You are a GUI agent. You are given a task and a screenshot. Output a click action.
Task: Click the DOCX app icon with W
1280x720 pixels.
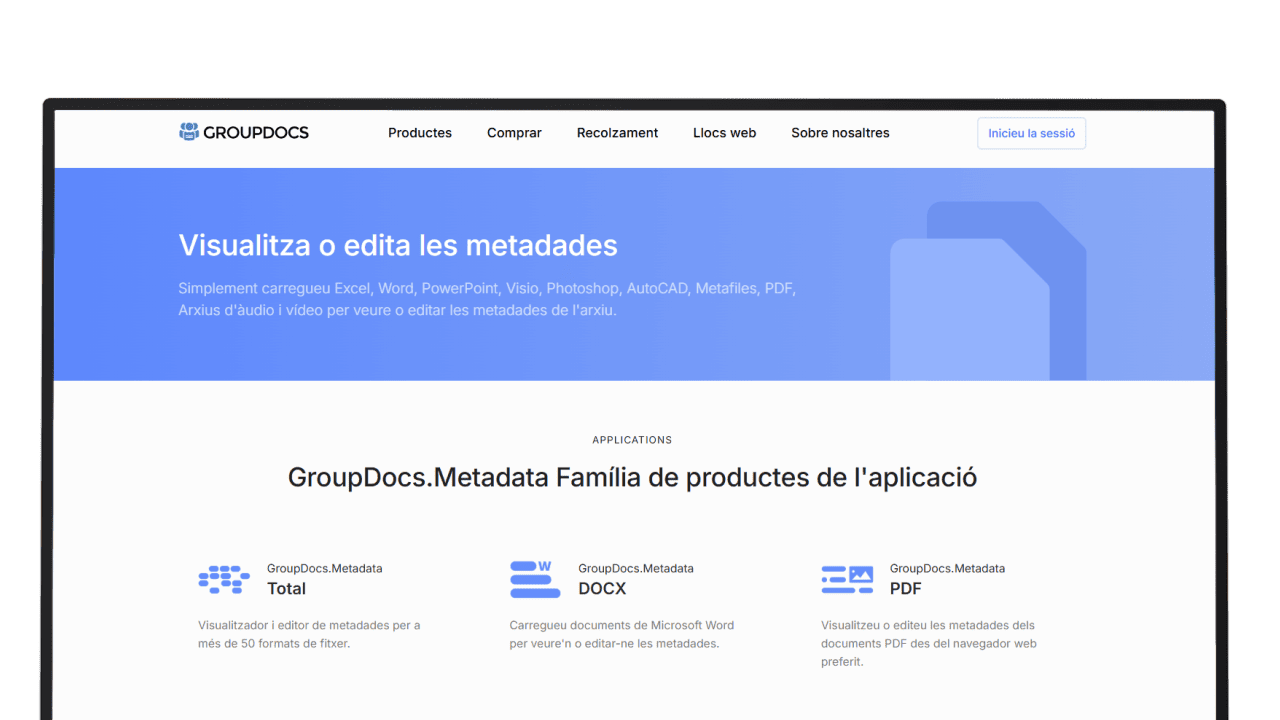(x=535, y=579)
